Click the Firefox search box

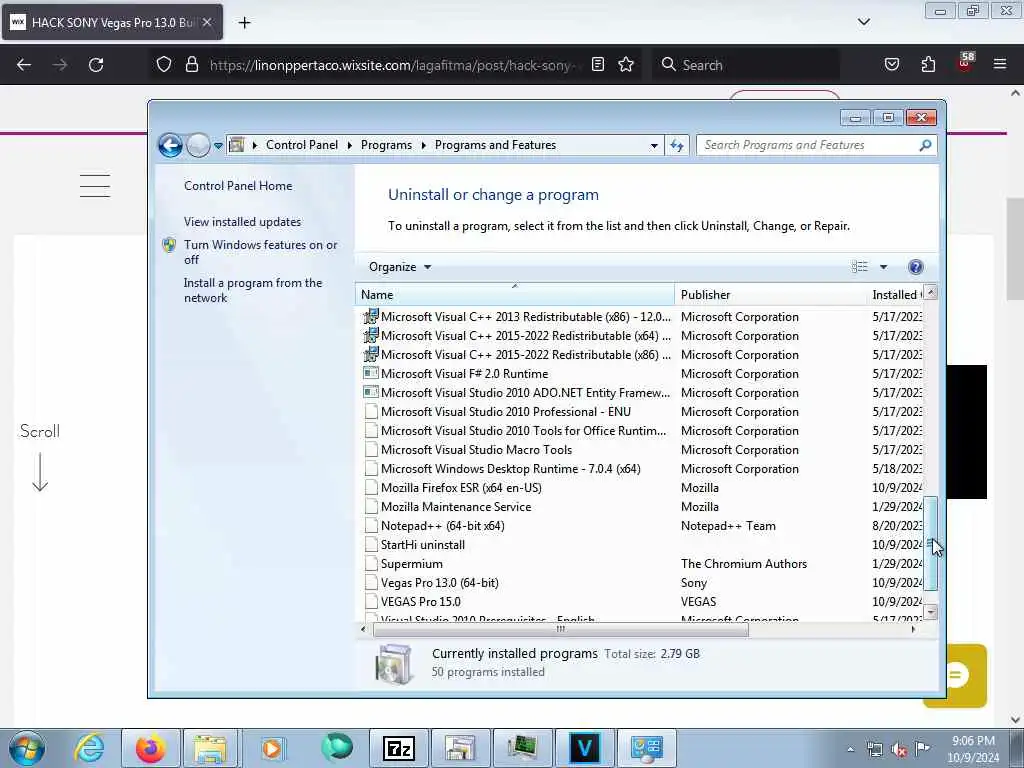coord(744,65)
